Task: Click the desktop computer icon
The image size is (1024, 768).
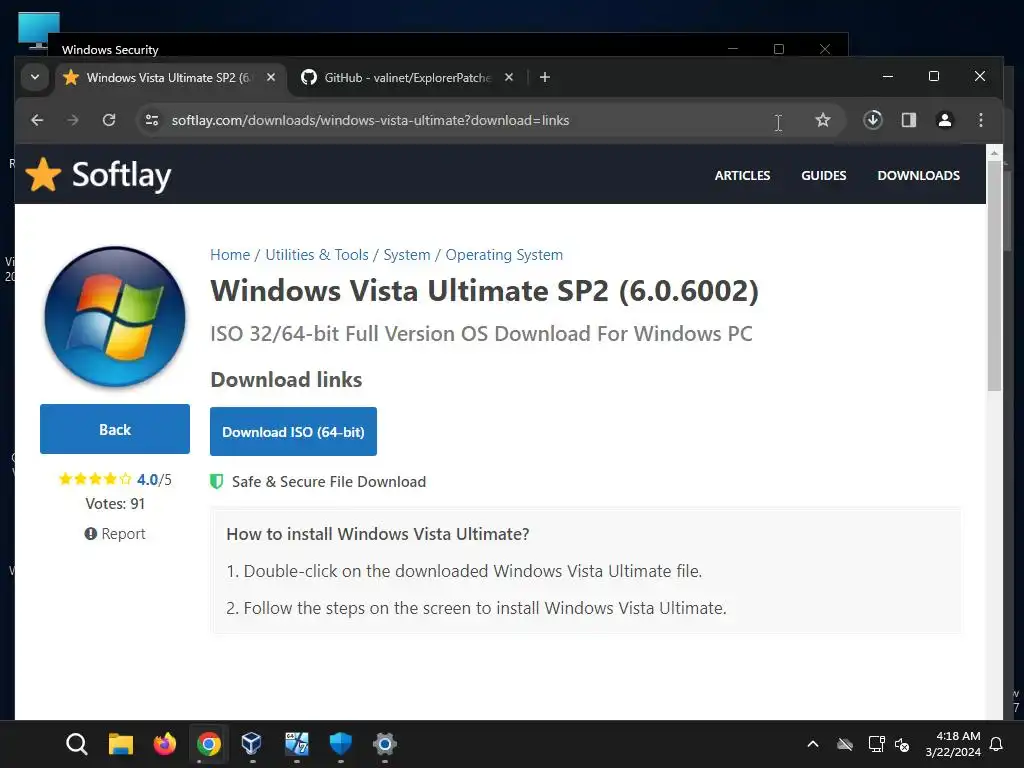Action: [39, 30]
